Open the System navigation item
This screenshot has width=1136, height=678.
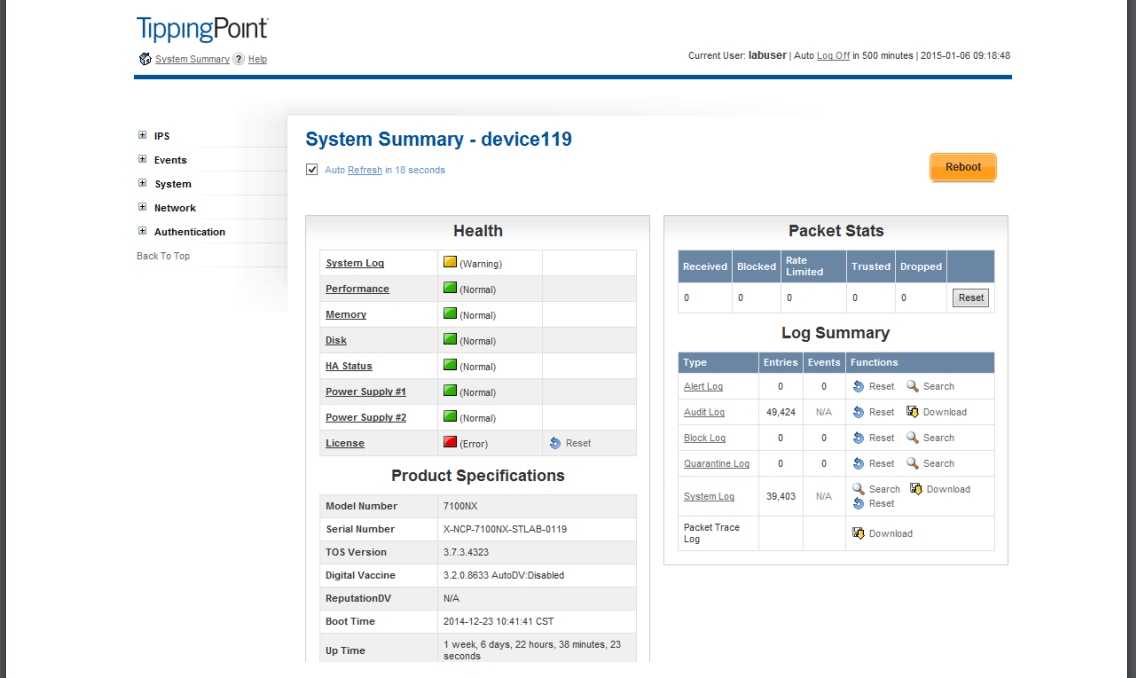click(172, 184)
